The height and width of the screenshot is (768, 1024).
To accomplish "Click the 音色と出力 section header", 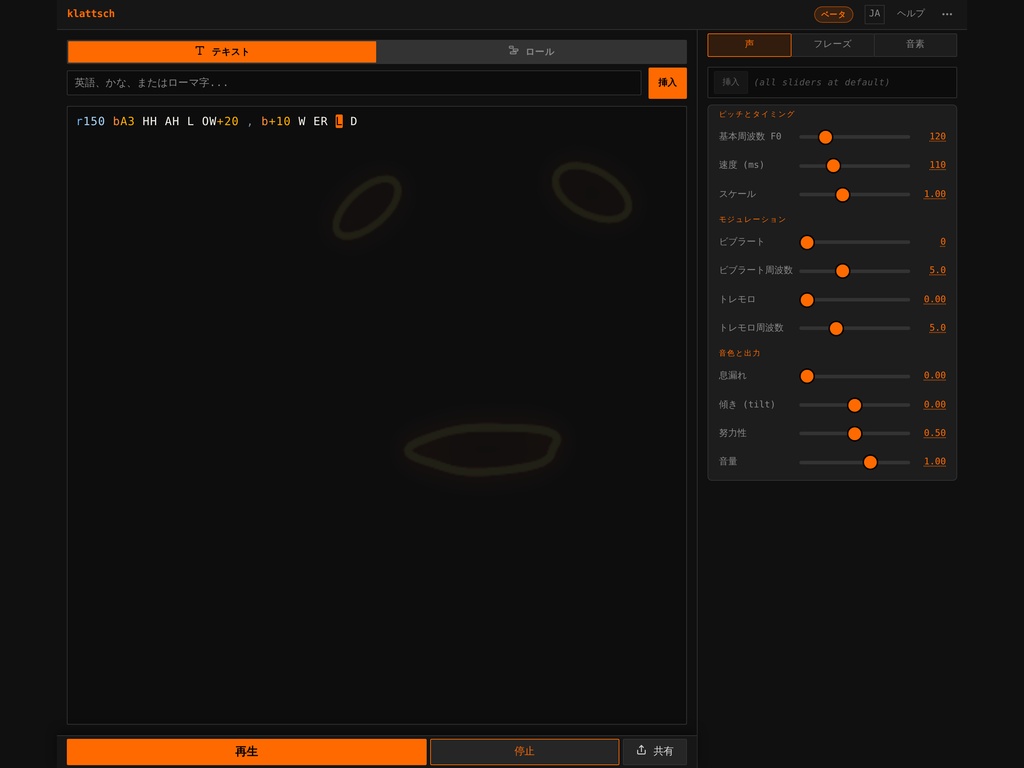I will point(739,353).
